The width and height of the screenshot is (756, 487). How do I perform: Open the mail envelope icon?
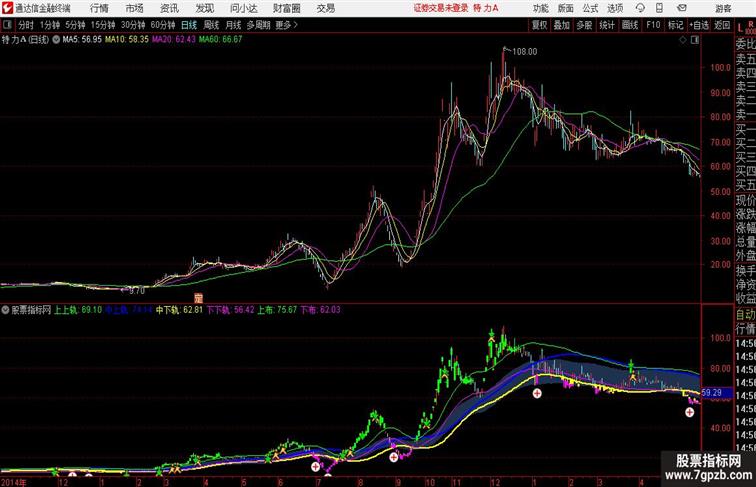[682, 8]
